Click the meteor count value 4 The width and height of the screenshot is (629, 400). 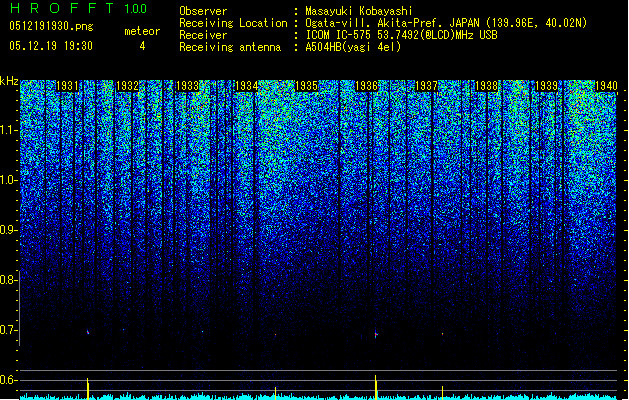tap(142, 46)
